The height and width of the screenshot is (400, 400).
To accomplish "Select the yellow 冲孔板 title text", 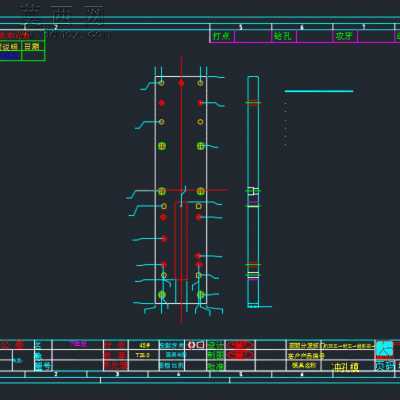I will (x=346, y=367).
